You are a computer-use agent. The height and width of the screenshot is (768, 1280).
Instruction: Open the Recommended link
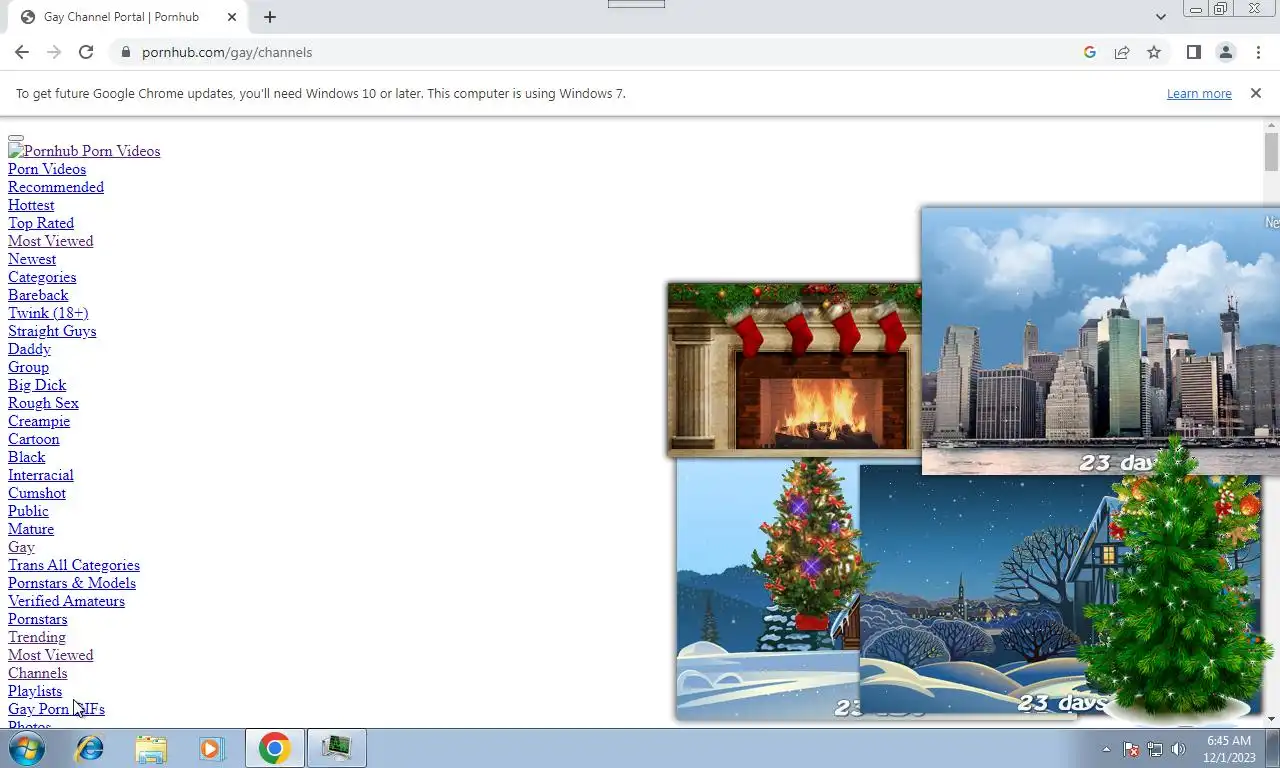pos(56,187)
